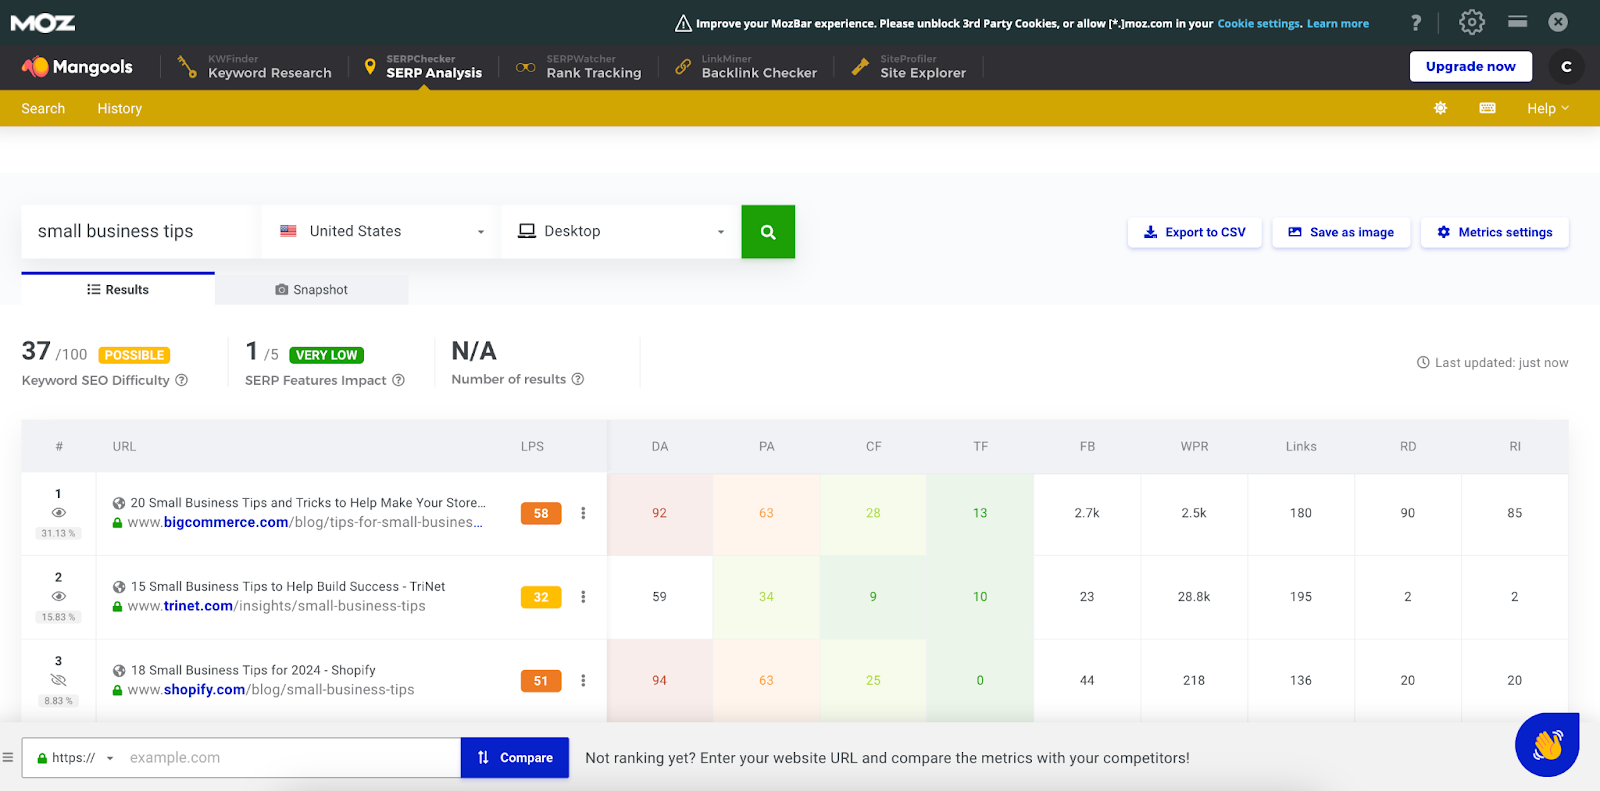Toggle visibility eye for result 1
1600x791 pixels.
[x=58, y=512]
